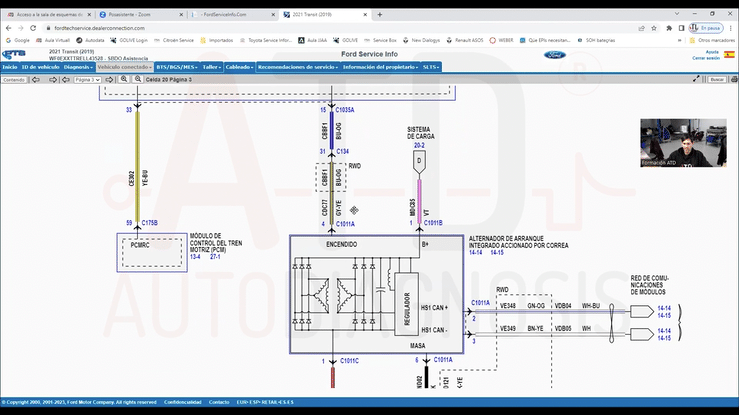Click the Contenido button

point(14,80)
